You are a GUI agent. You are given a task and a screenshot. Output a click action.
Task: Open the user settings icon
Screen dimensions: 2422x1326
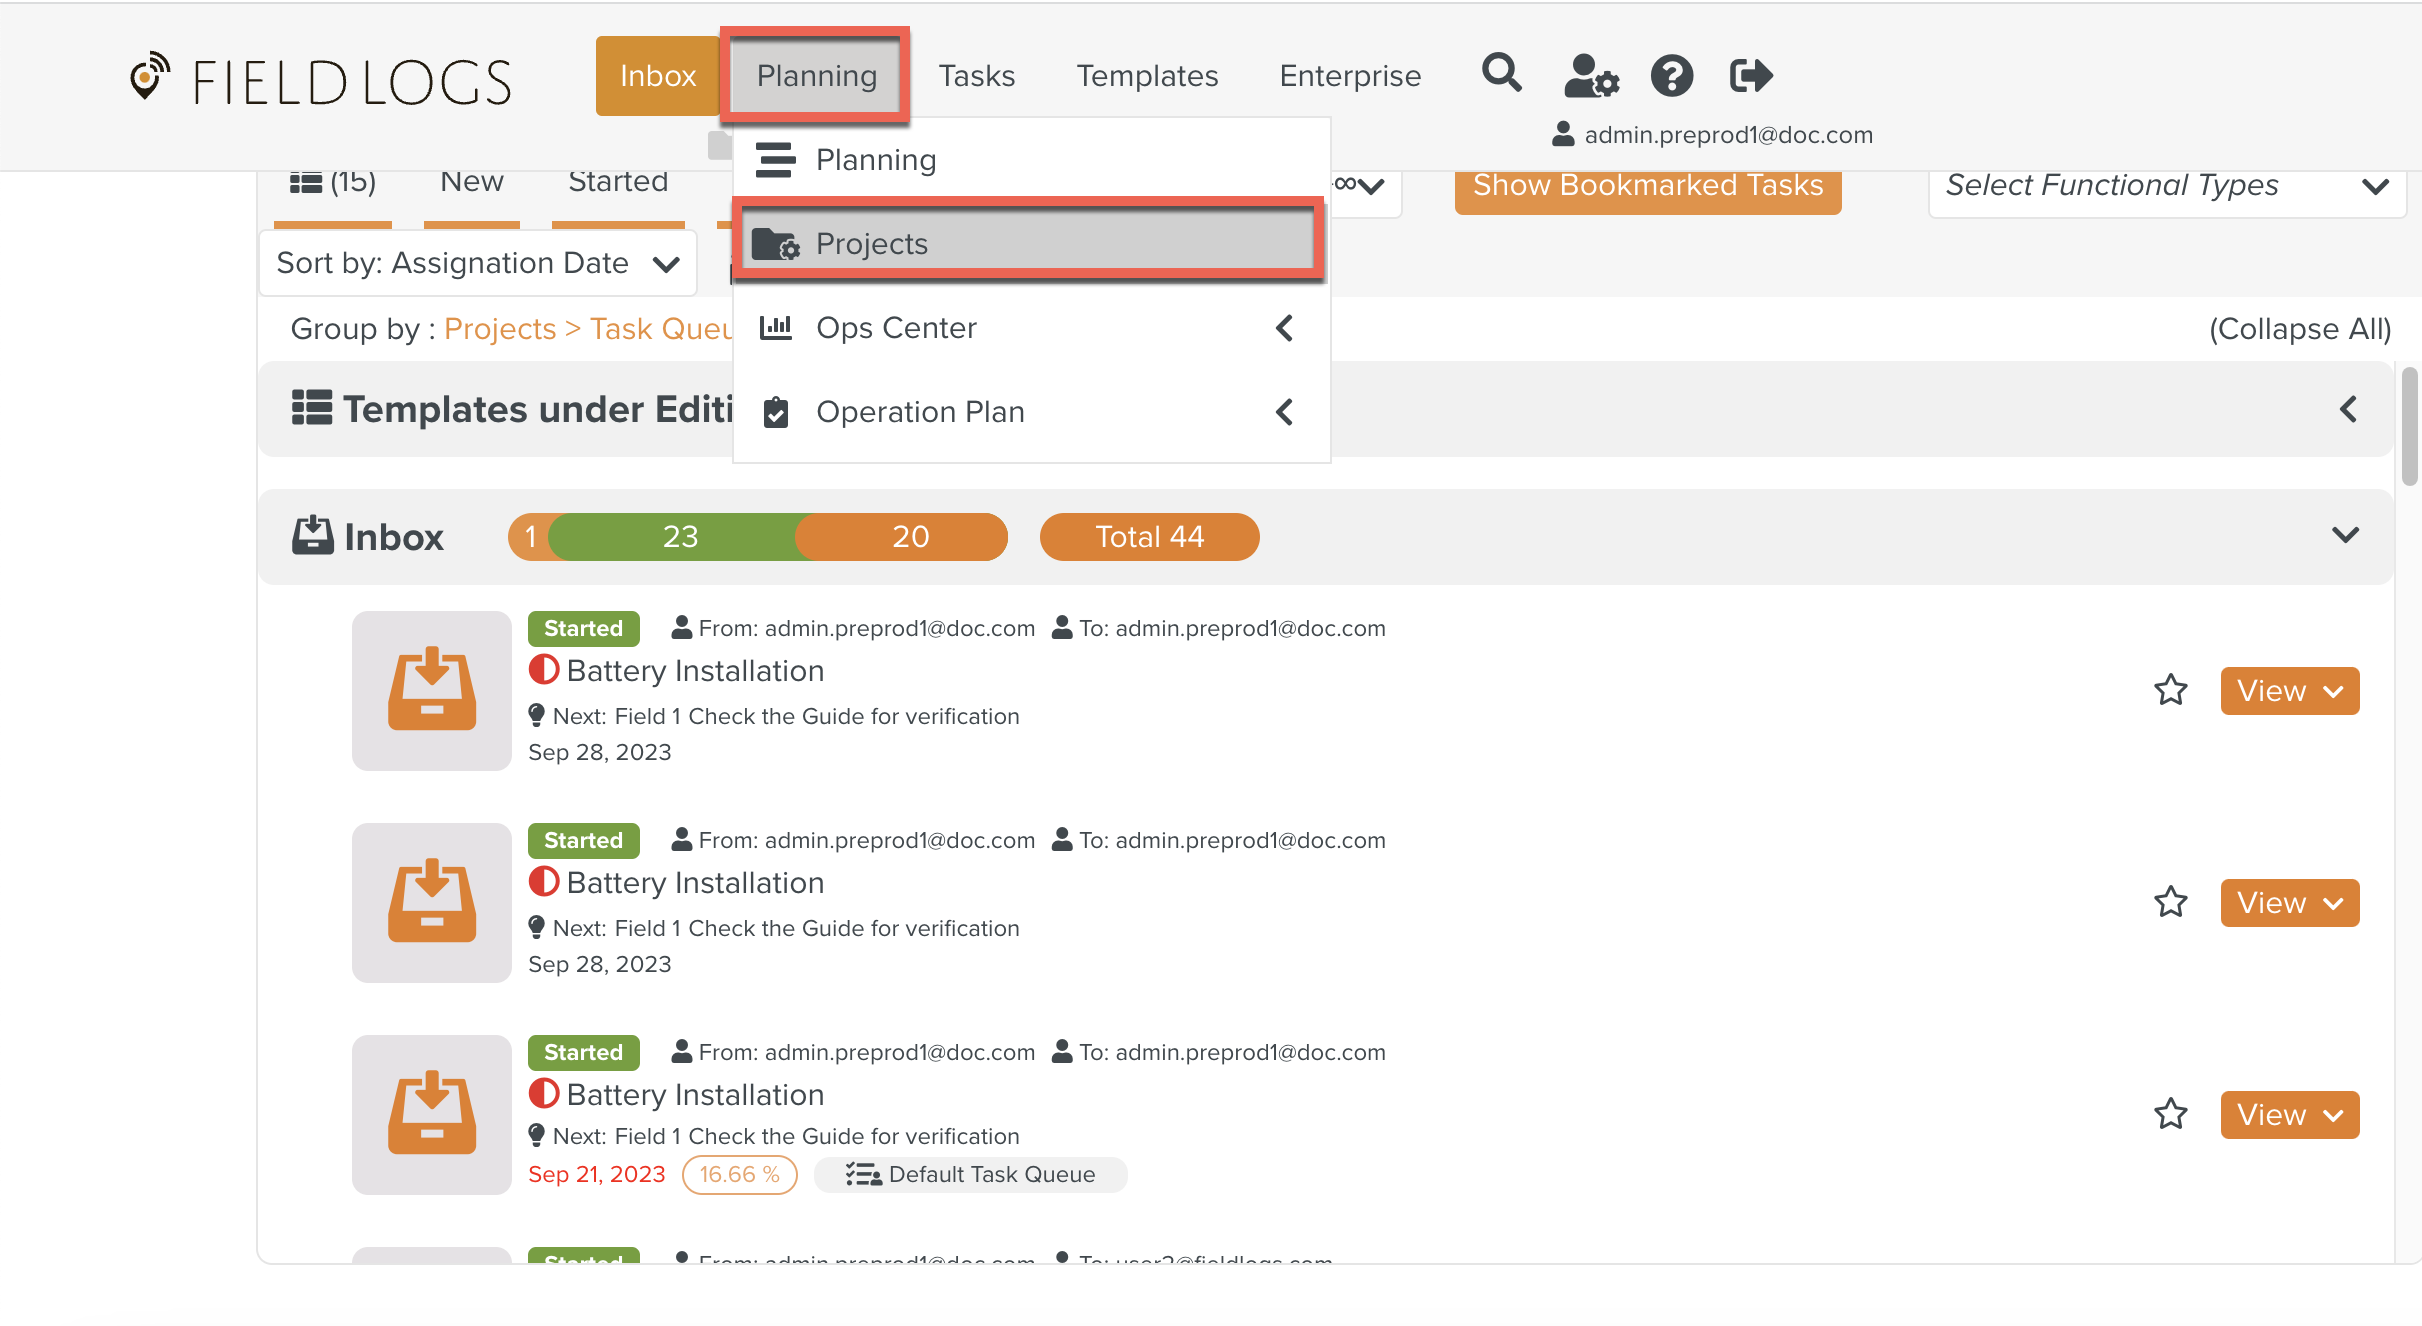[x=1590, y=76]
